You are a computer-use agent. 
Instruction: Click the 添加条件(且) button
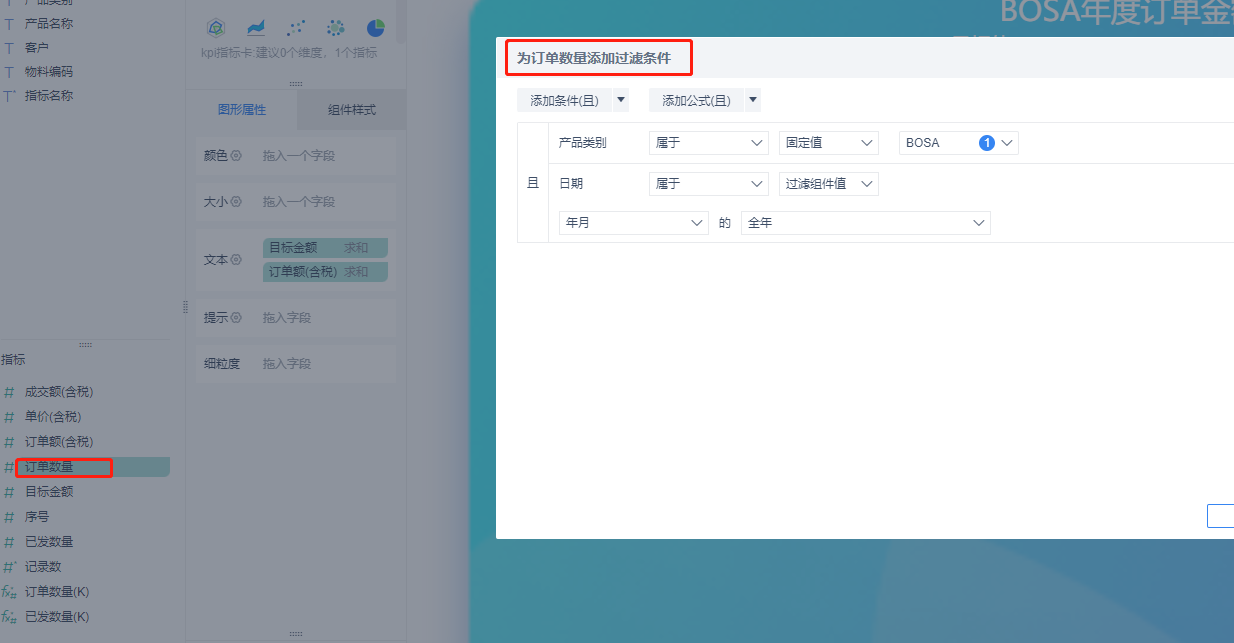[x=564, y=100]
